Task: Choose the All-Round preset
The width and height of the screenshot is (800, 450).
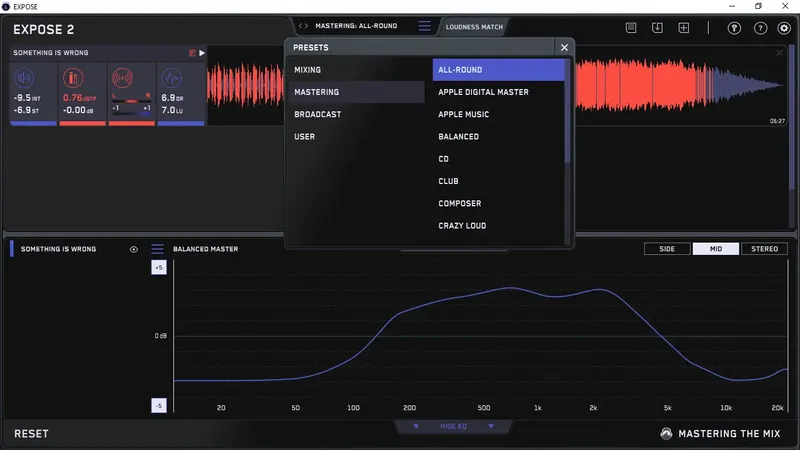Action: (498, 70)
